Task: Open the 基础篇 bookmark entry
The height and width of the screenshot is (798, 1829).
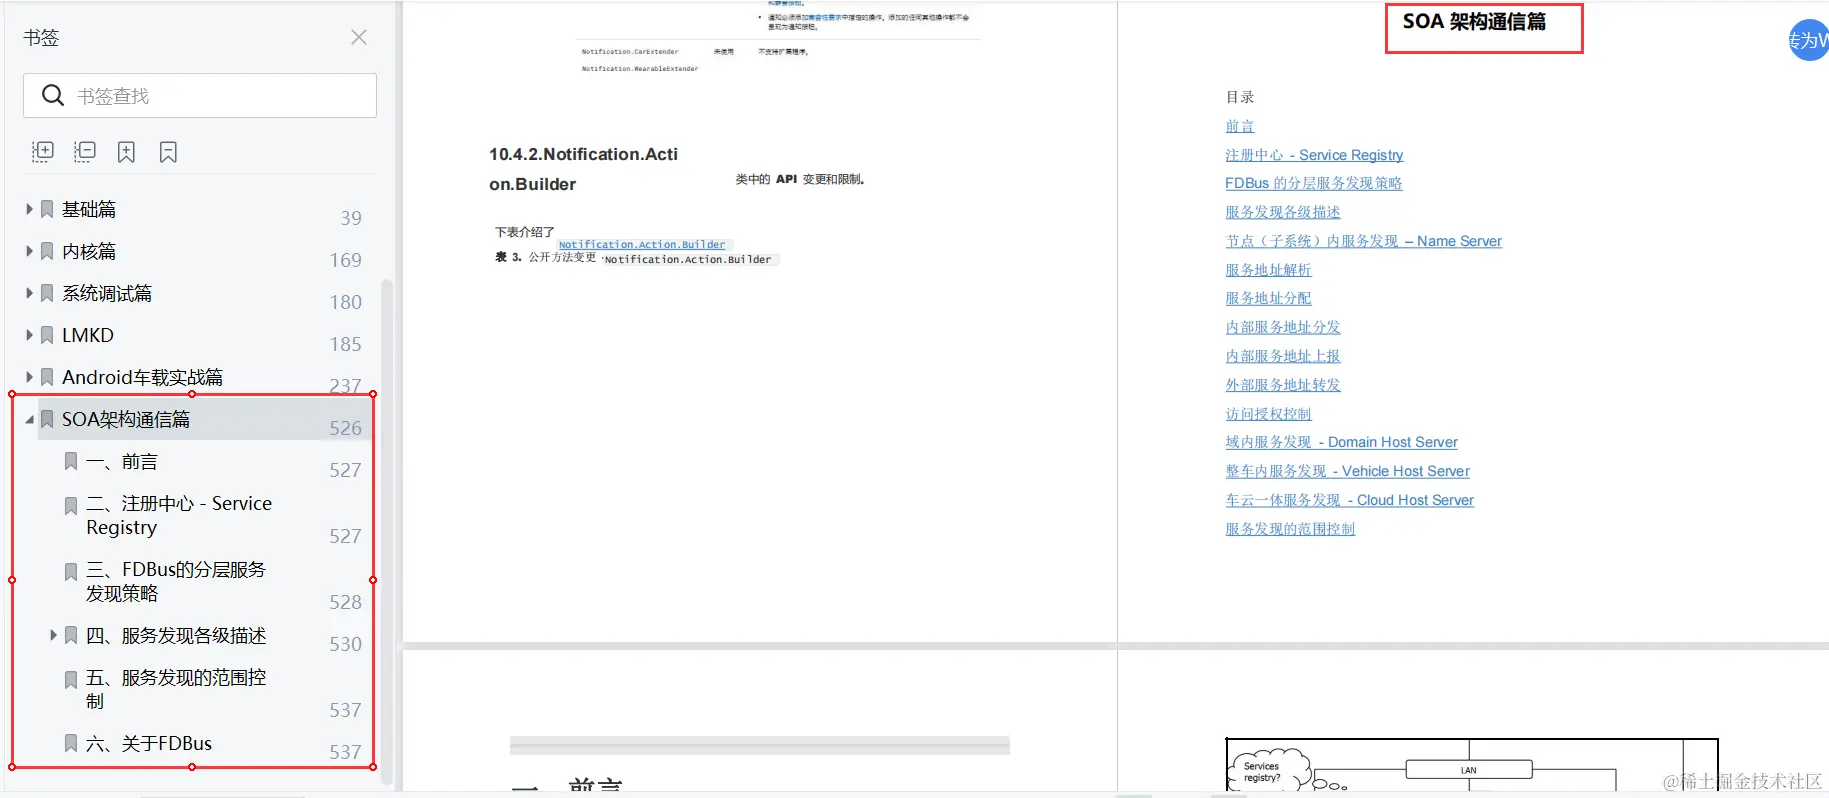Action: pos(89,209)
